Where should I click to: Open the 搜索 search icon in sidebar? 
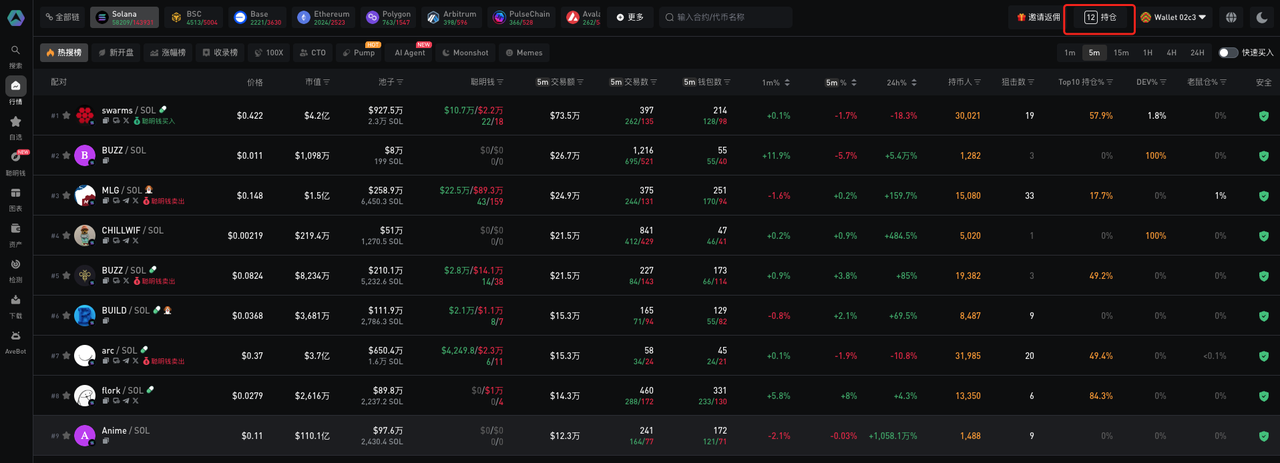click(16, 54)
